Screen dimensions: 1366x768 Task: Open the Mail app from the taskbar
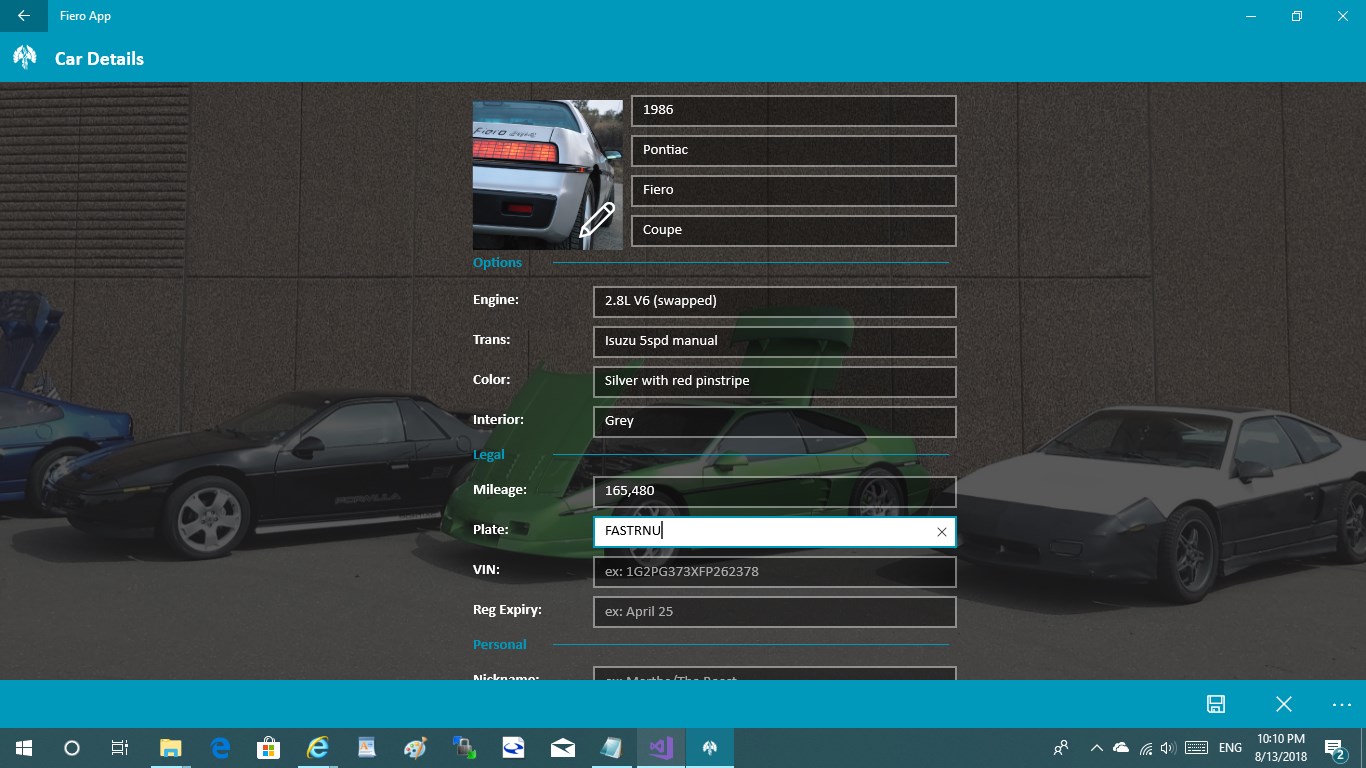(x=563, y=748)
